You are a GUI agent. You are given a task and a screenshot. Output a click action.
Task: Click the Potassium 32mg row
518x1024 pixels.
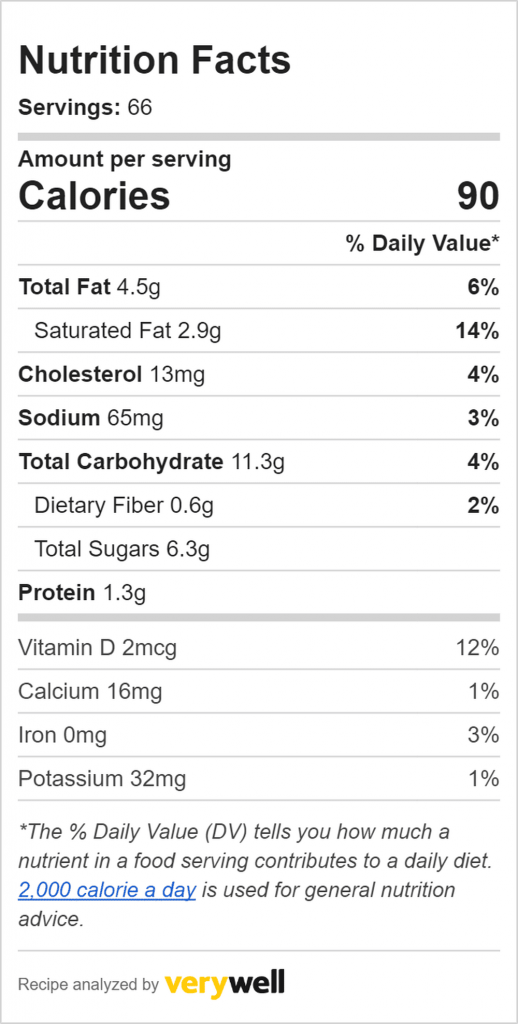(x=259, y=778)
